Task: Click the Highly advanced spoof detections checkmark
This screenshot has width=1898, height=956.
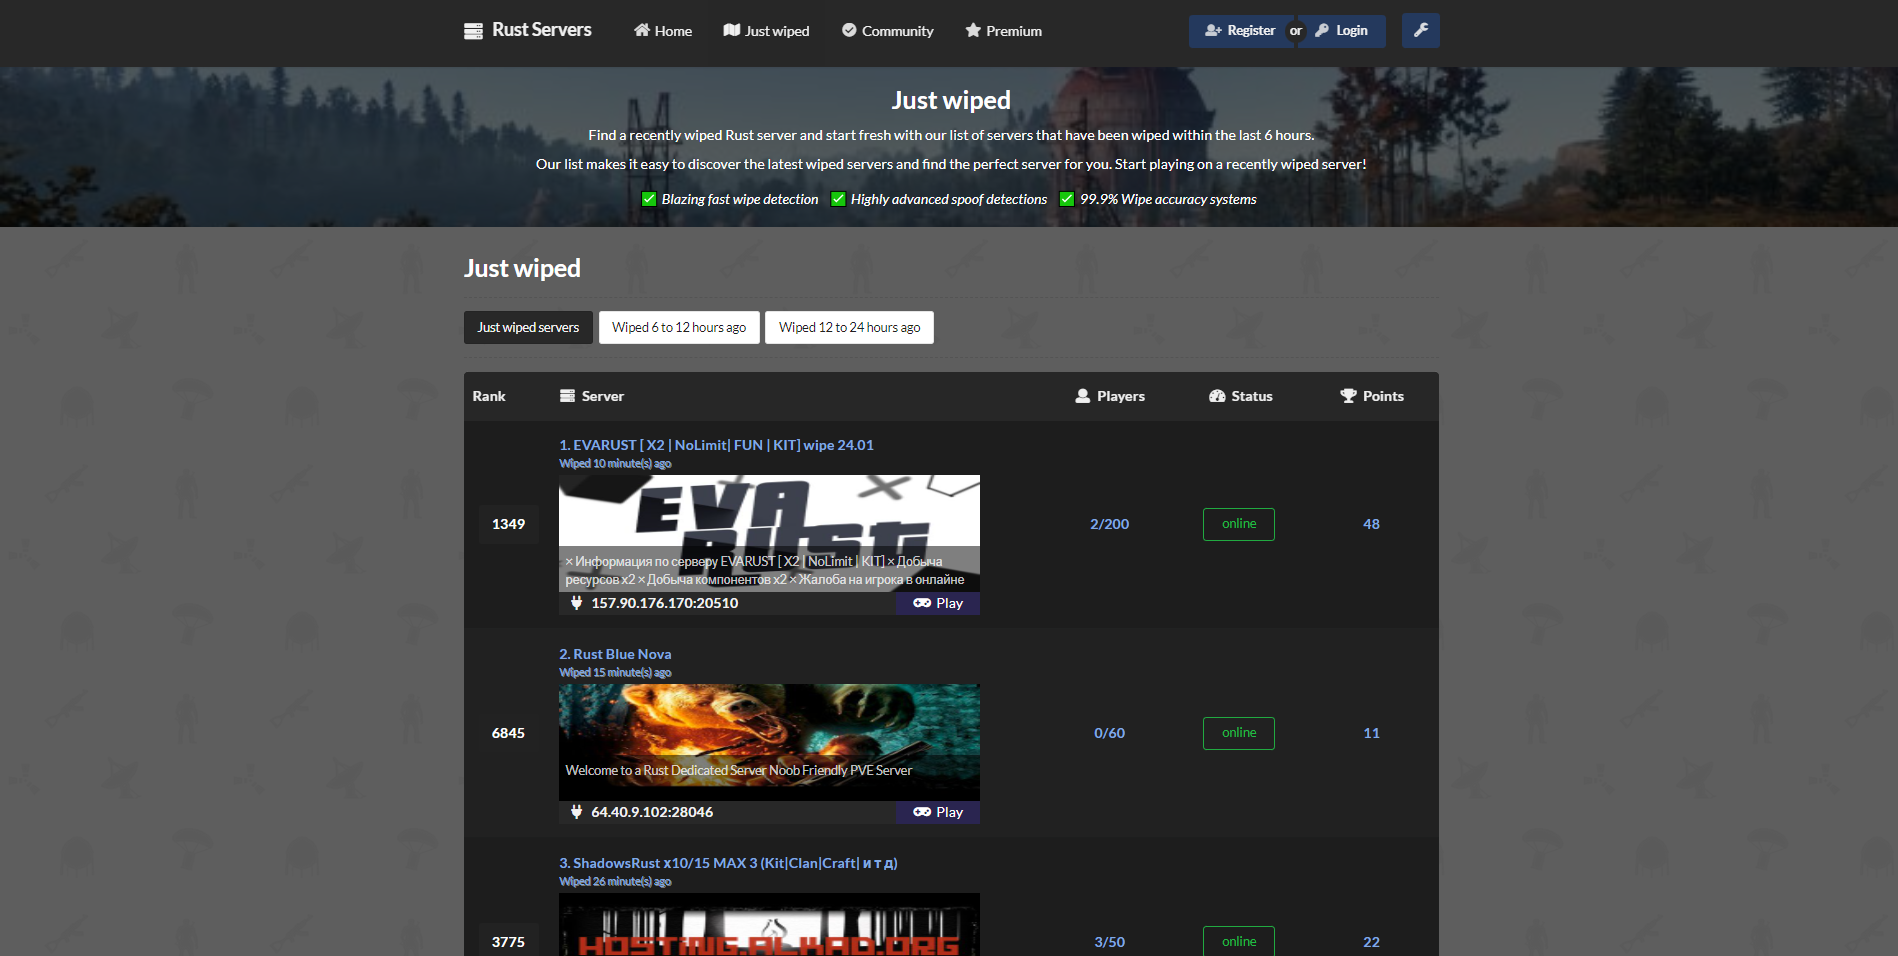Action: click(838, 199)
